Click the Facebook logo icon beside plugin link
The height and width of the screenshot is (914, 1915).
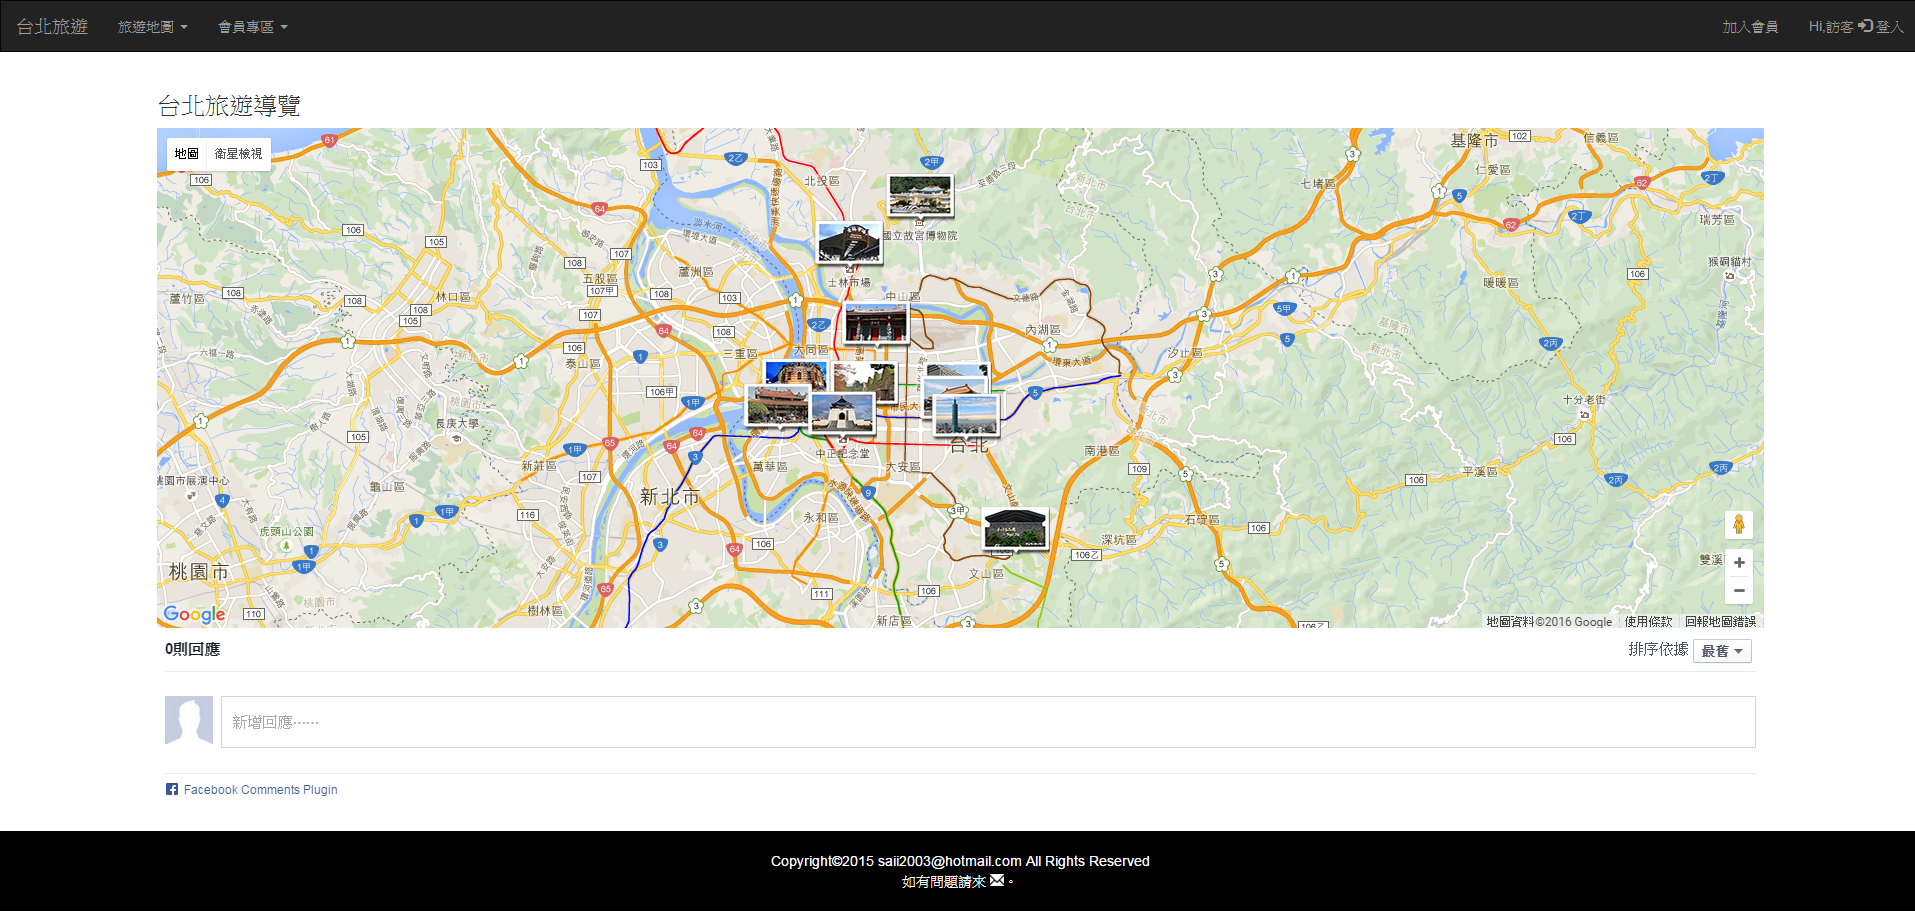[x=172, y=790]
